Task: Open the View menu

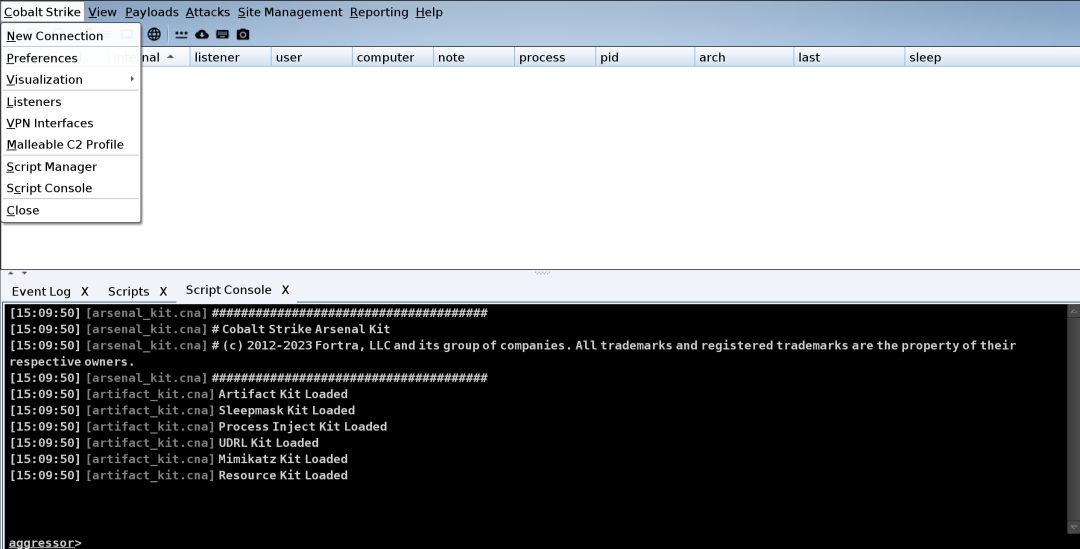Action: 102,12
